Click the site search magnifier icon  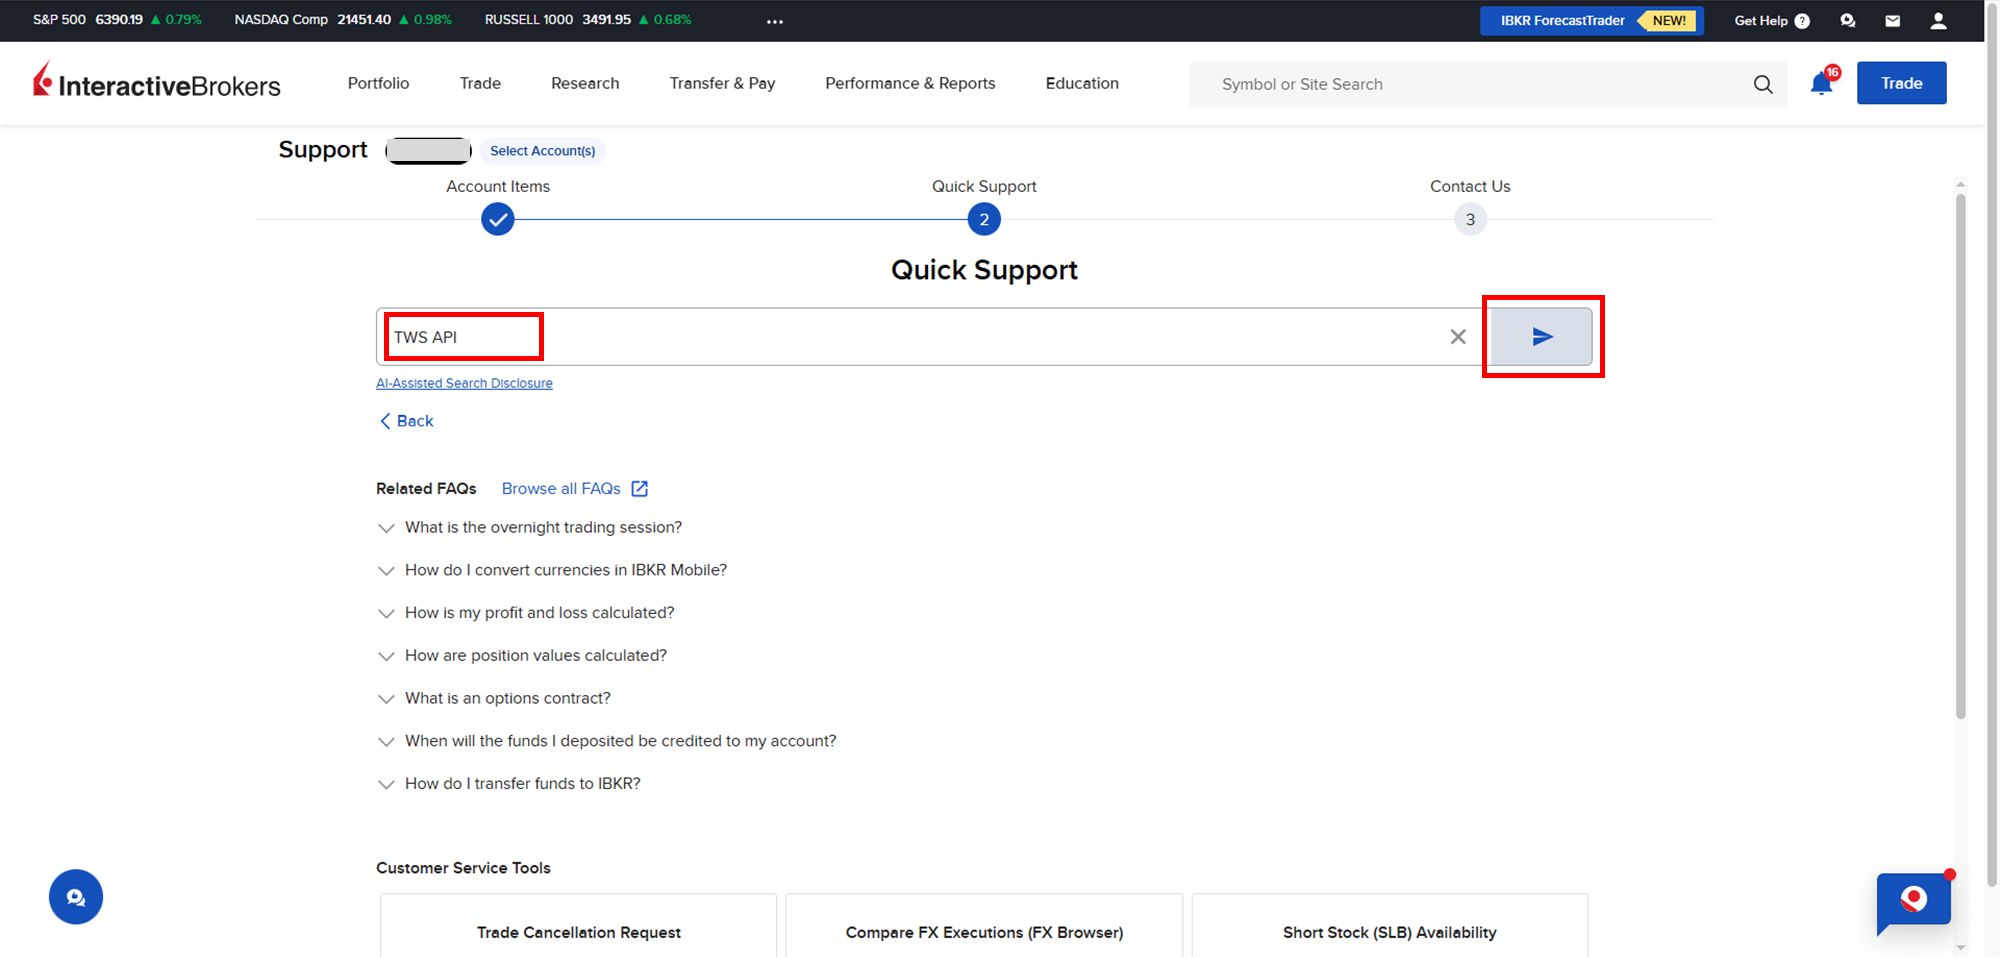click(1763, 85)
